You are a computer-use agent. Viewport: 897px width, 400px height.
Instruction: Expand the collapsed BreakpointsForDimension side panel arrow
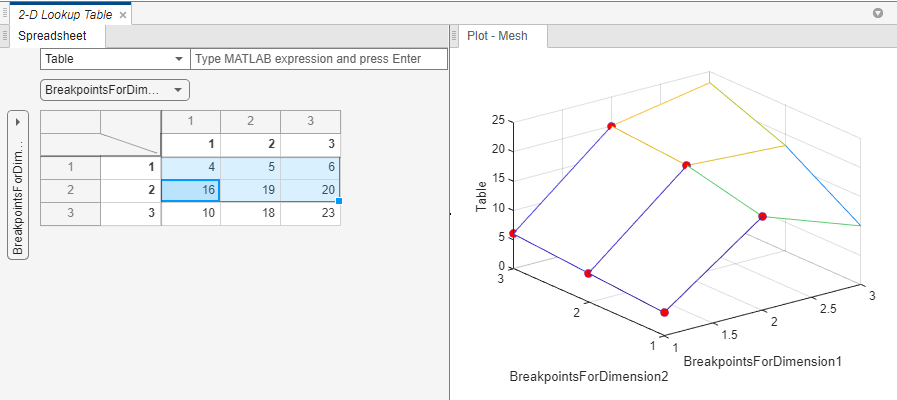point(18,121)
